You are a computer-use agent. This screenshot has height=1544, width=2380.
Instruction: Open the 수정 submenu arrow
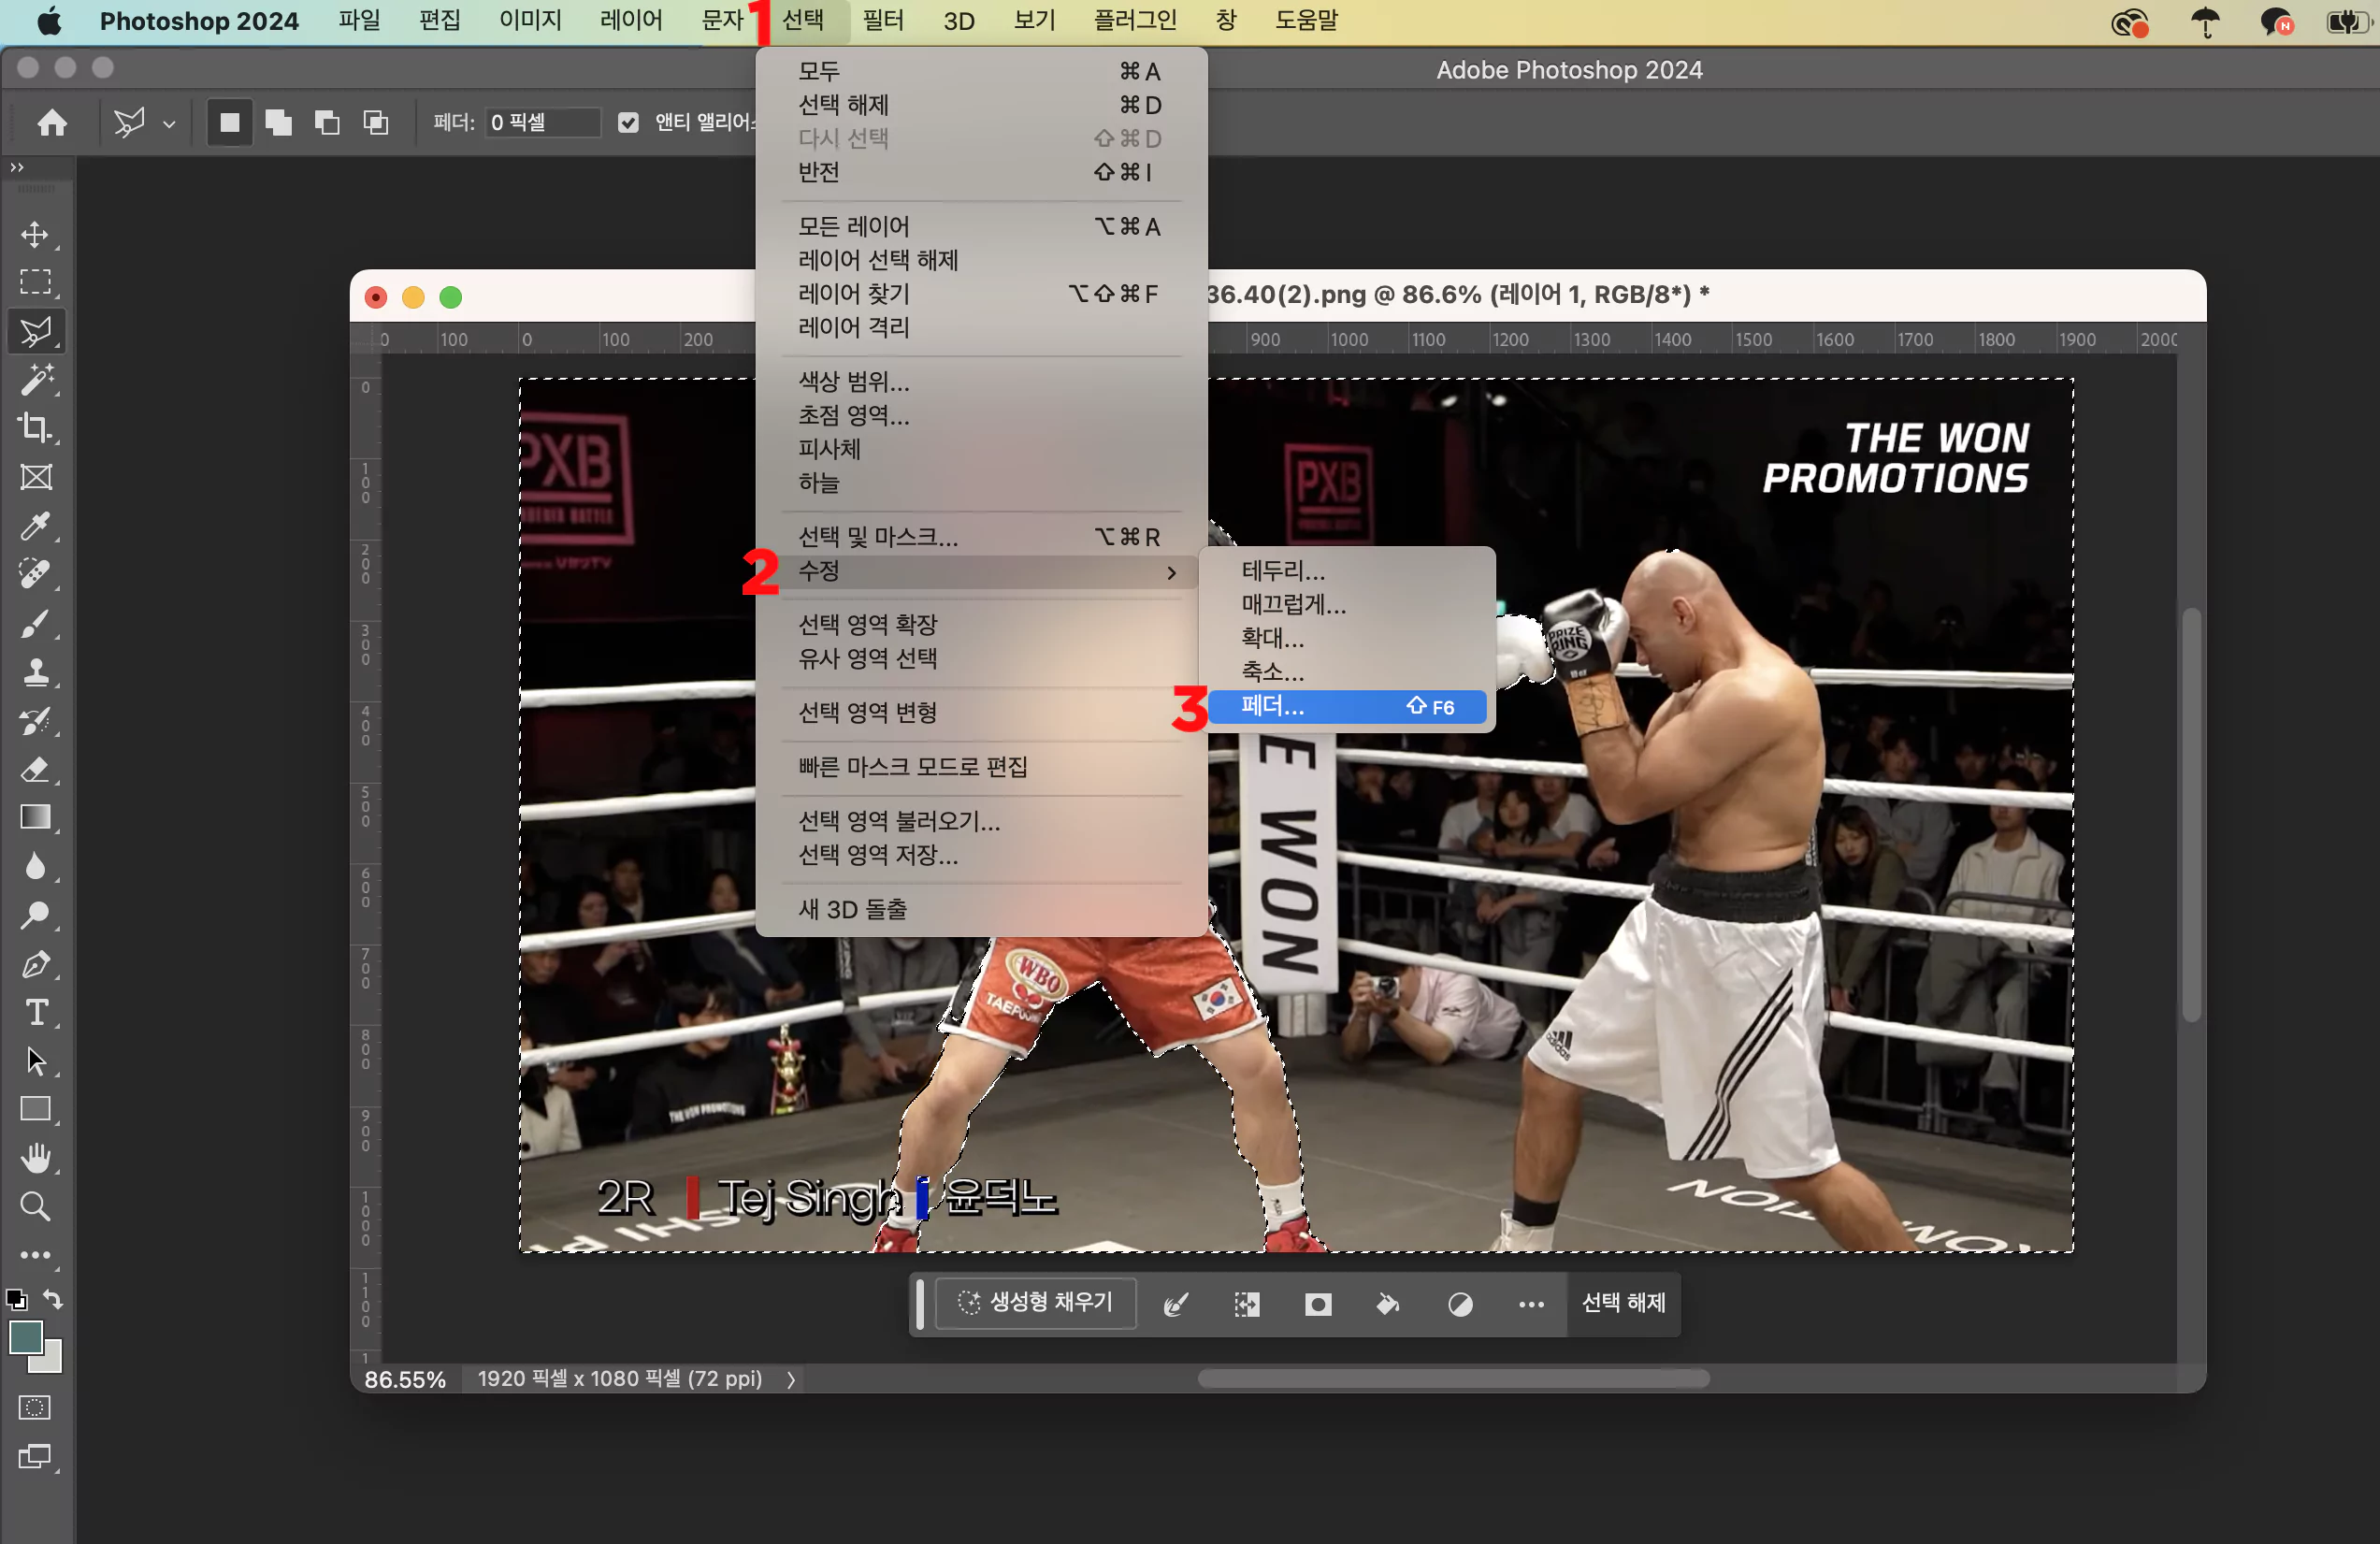click(1171, 572)
